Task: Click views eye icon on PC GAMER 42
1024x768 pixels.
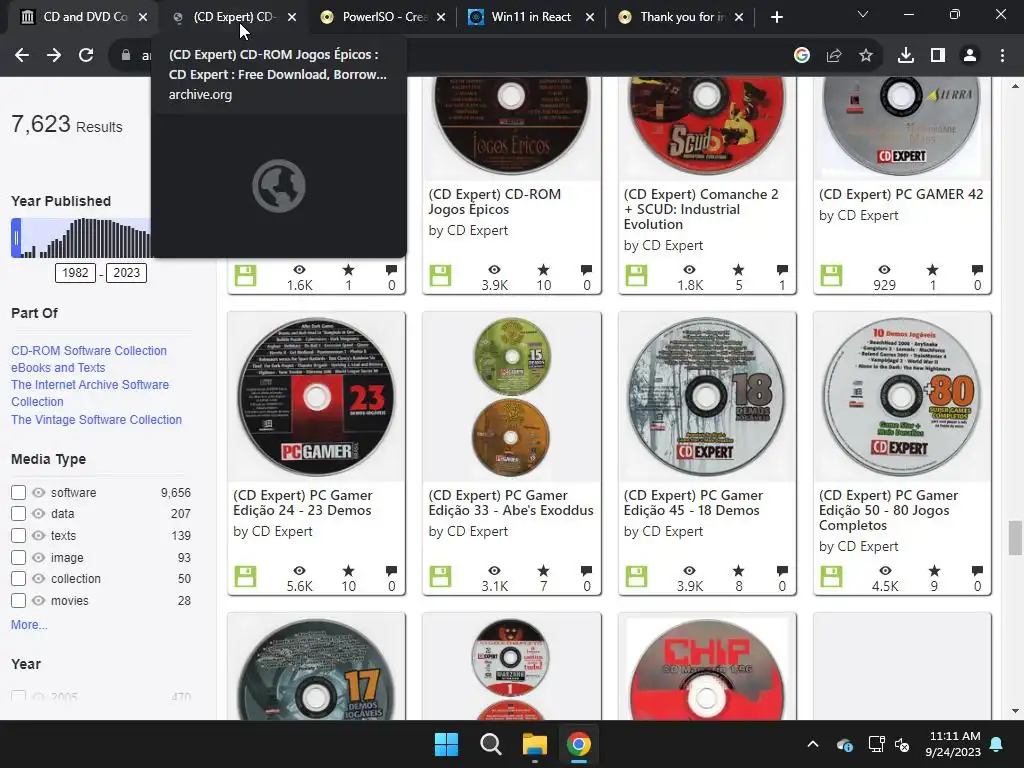Action: tap(884, 269)
